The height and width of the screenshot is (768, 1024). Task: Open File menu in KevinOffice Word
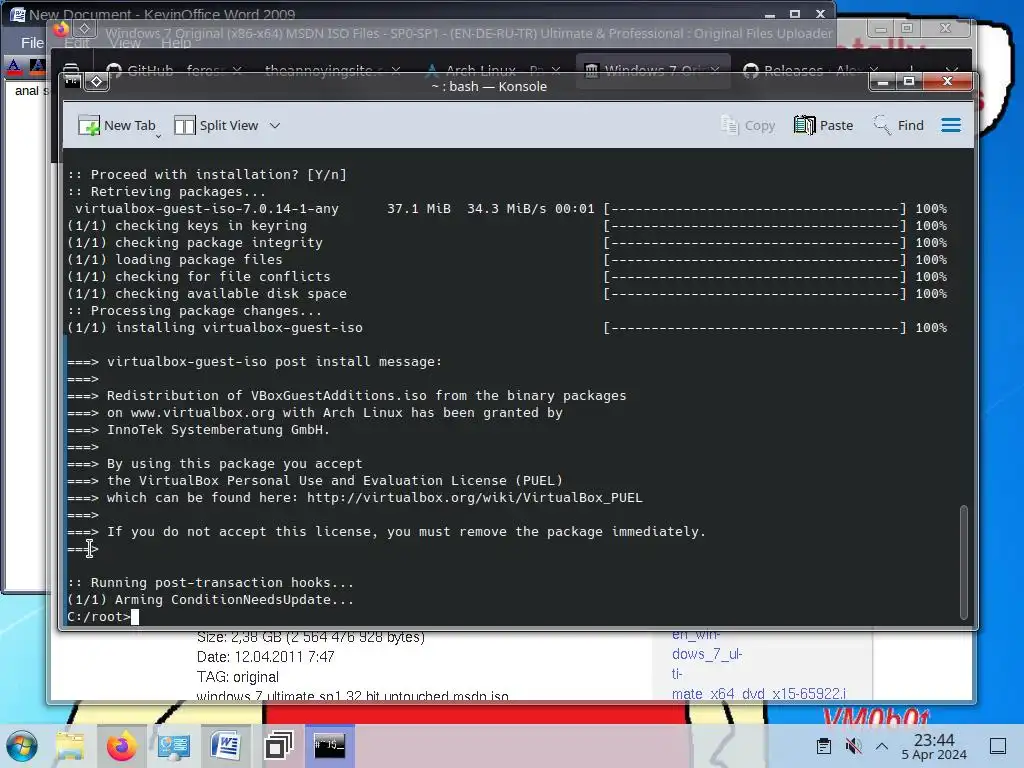pos(32,43)
